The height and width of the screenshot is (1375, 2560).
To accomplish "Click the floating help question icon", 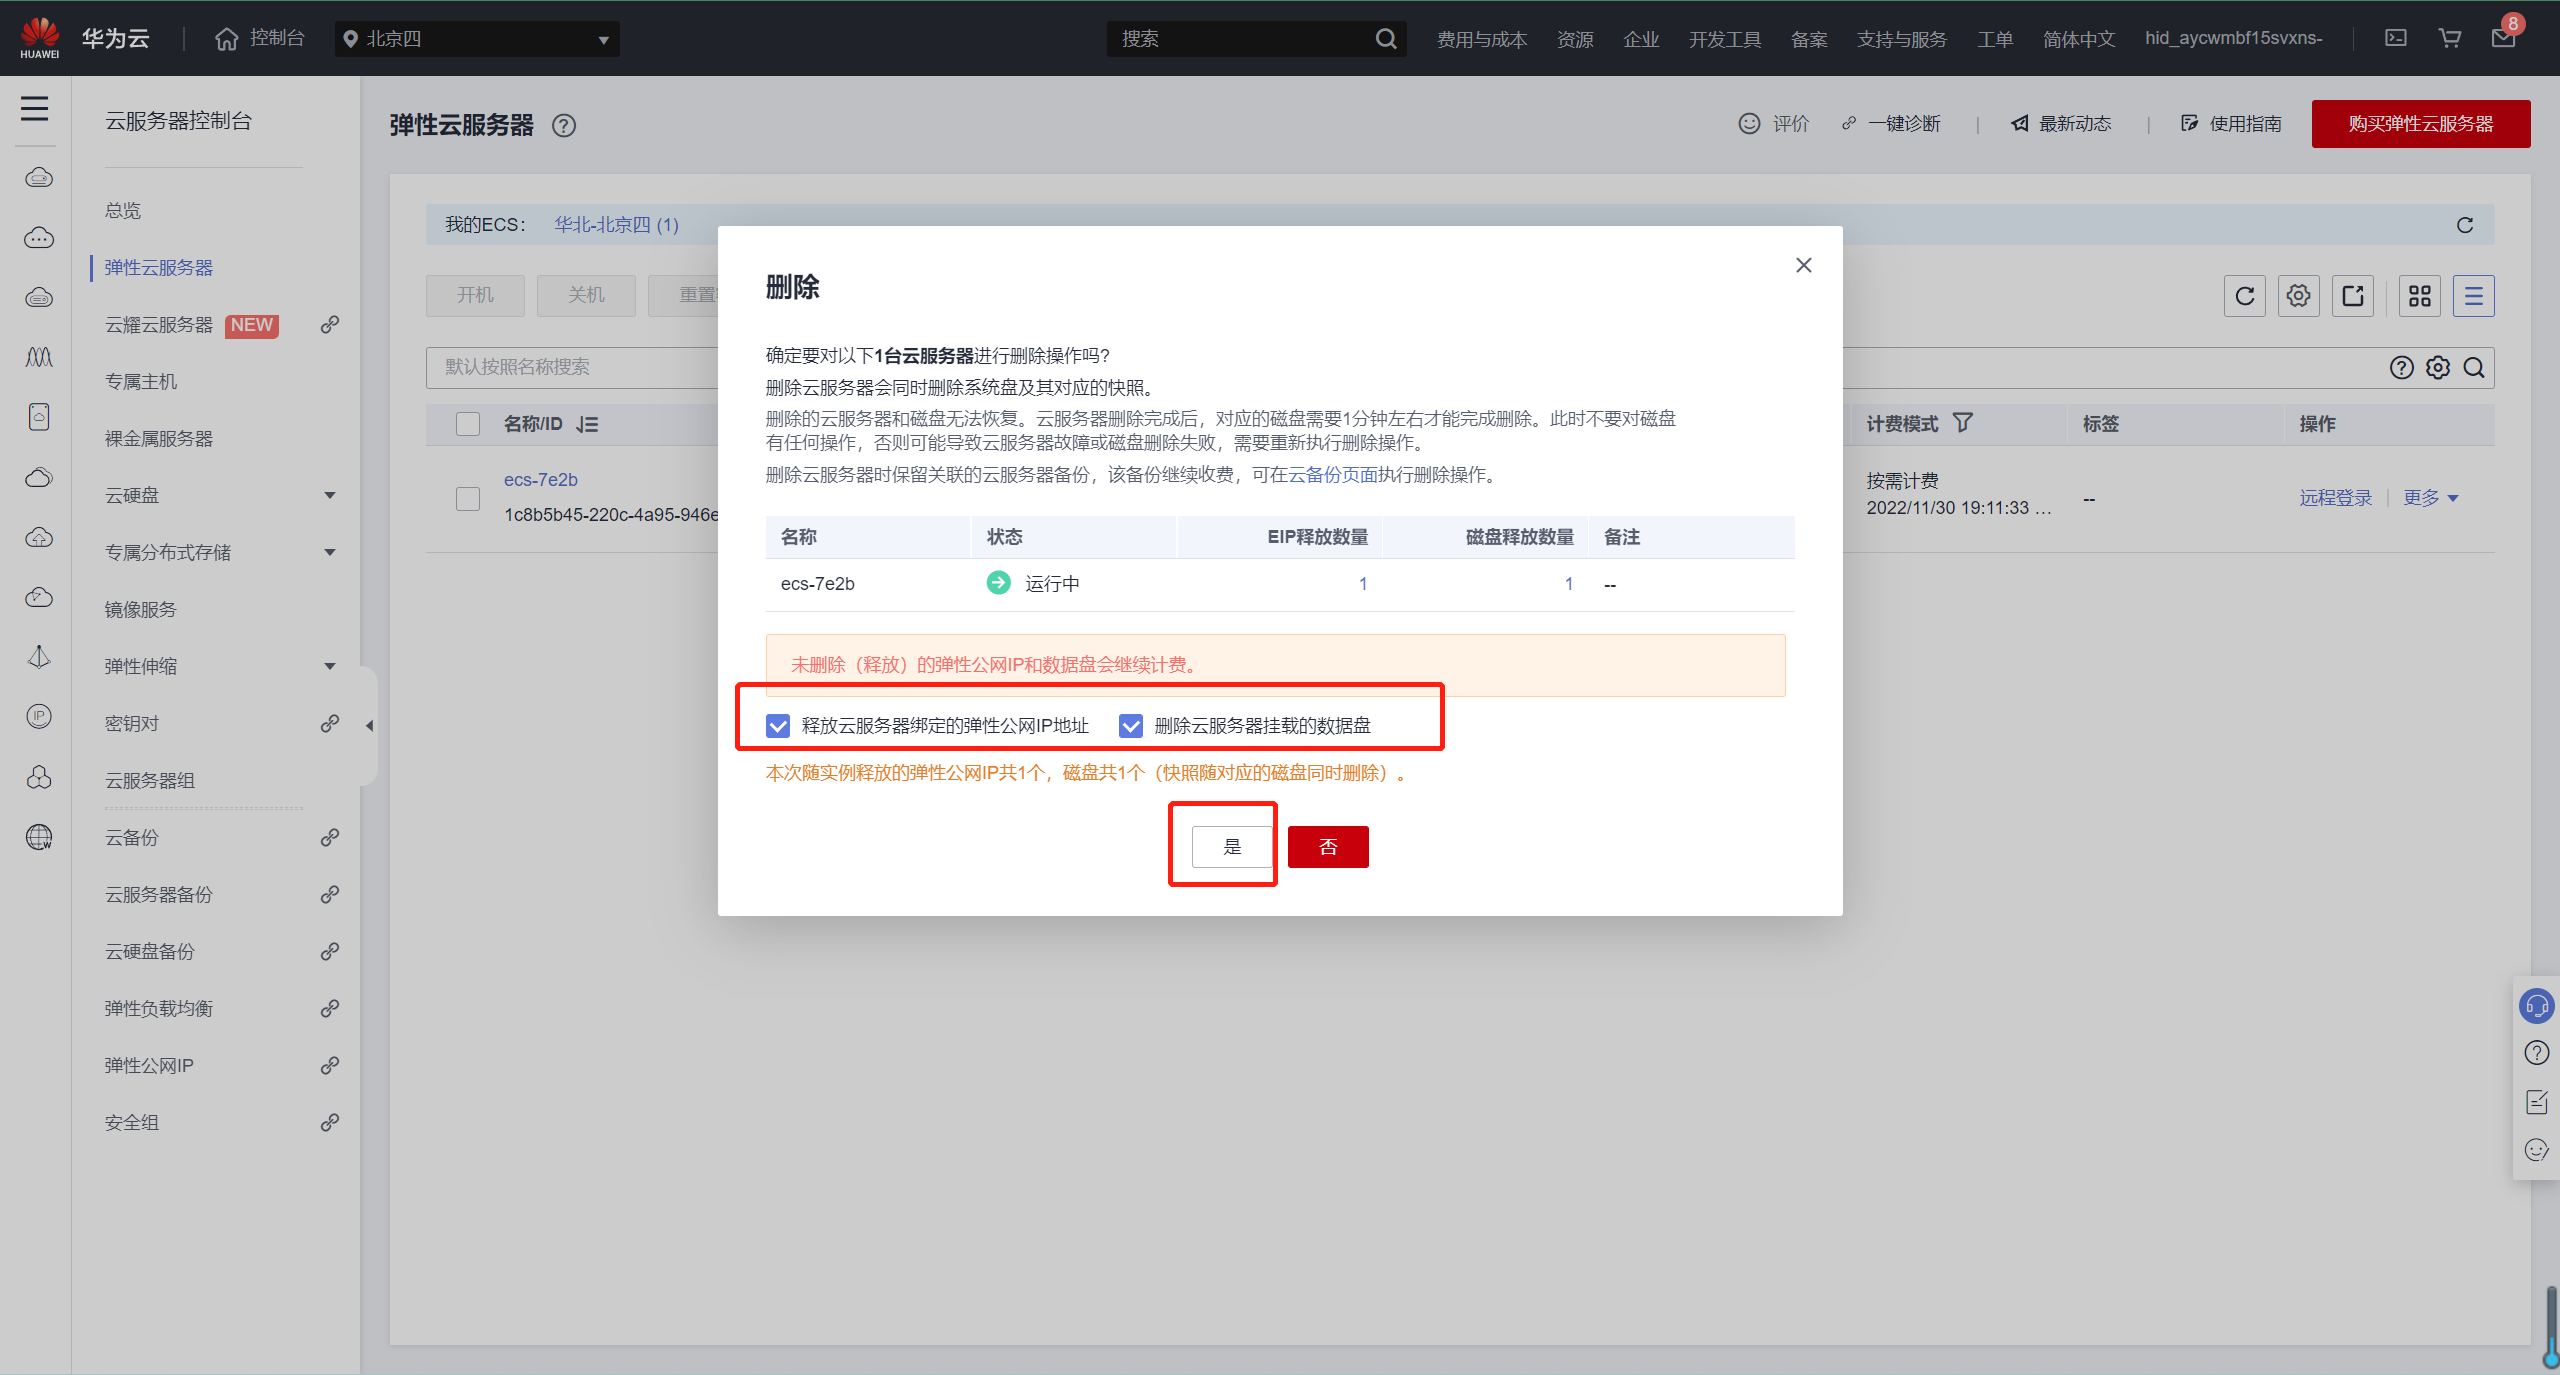I will tap(2537, 1053).
